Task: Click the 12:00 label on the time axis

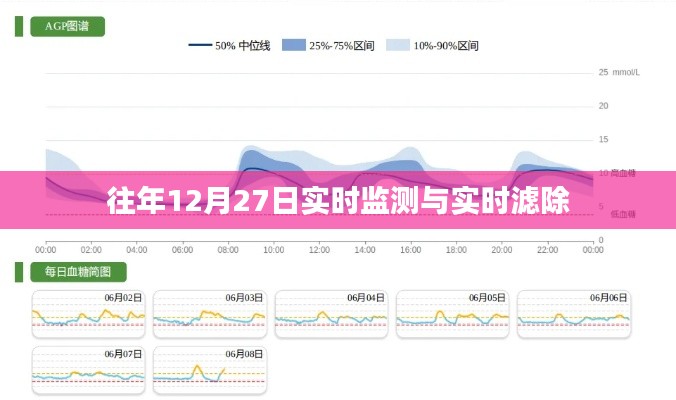Action: coord(320,248)
